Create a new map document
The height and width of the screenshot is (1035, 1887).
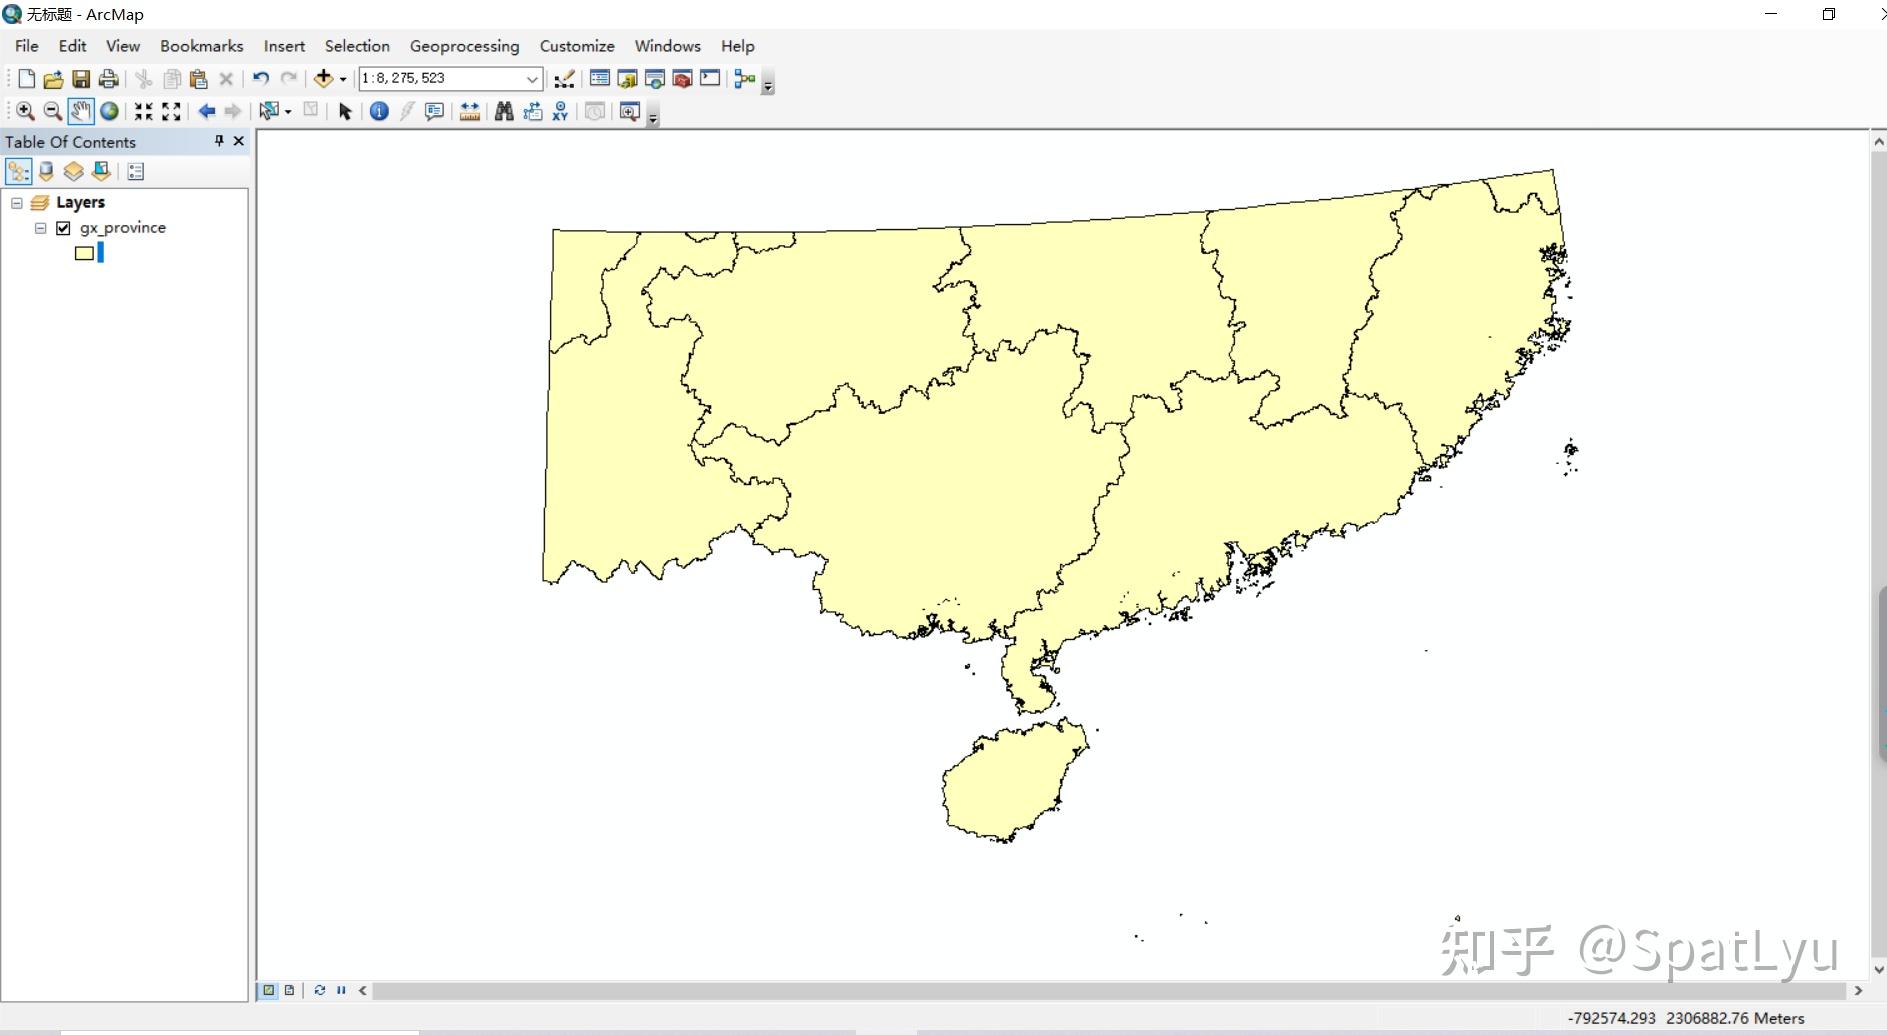coord(26,79)
